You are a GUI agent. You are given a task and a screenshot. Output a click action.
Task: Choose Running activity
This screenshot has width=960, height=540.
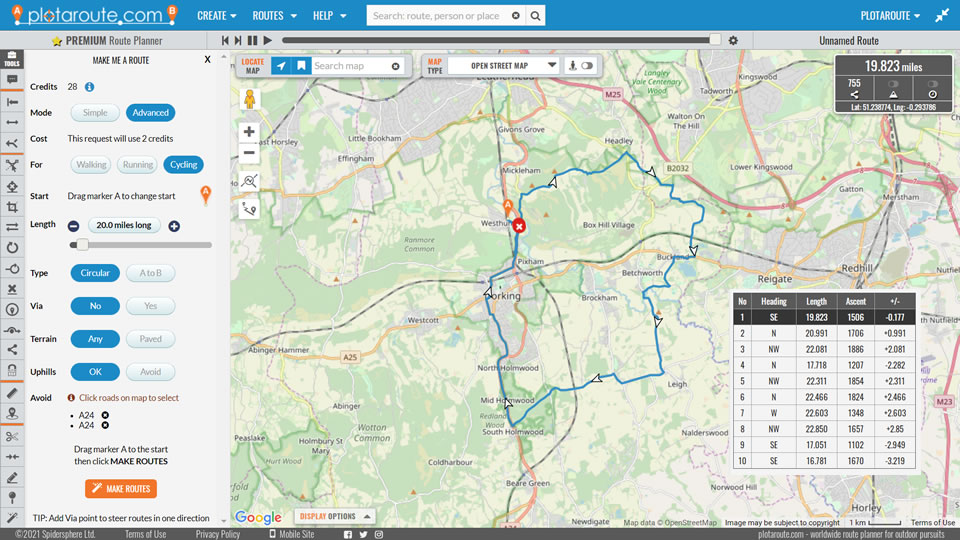tap(138, 165)
